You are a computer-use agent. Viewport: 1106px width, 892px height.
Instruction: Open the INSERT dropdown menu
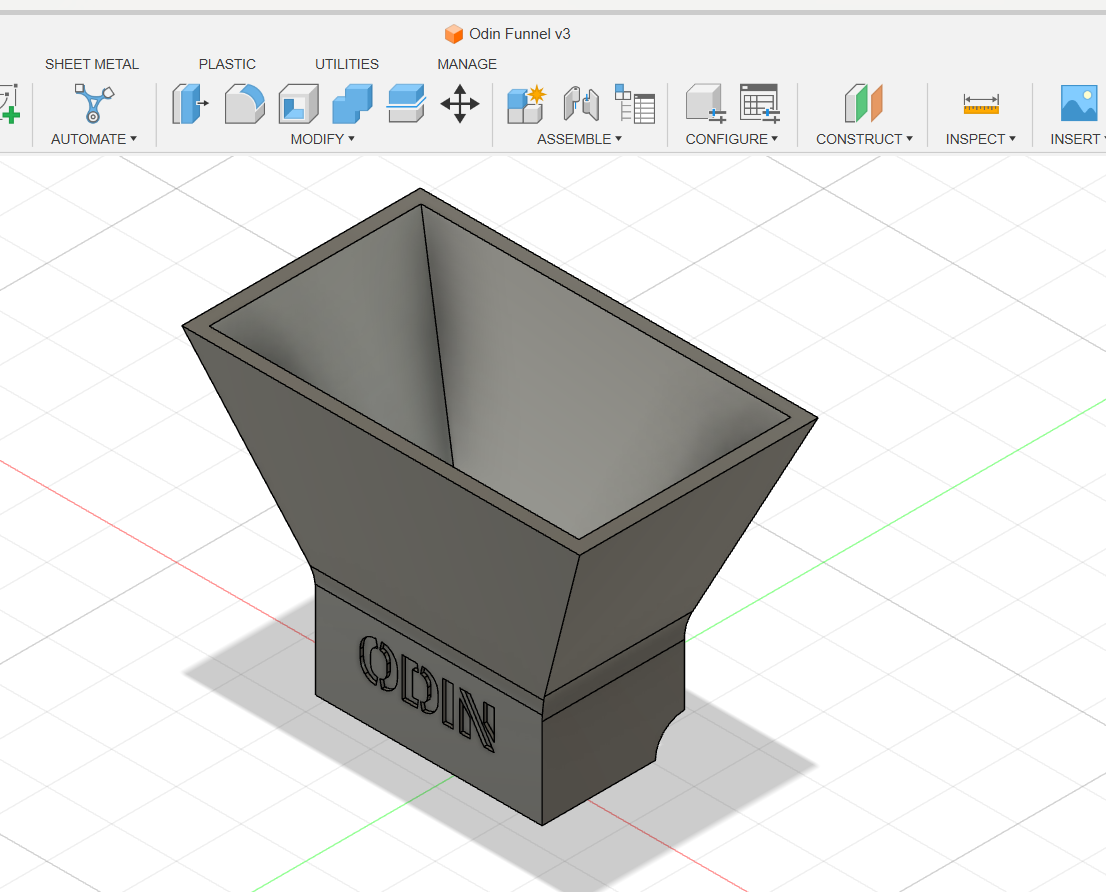(x=1078, y=139)
